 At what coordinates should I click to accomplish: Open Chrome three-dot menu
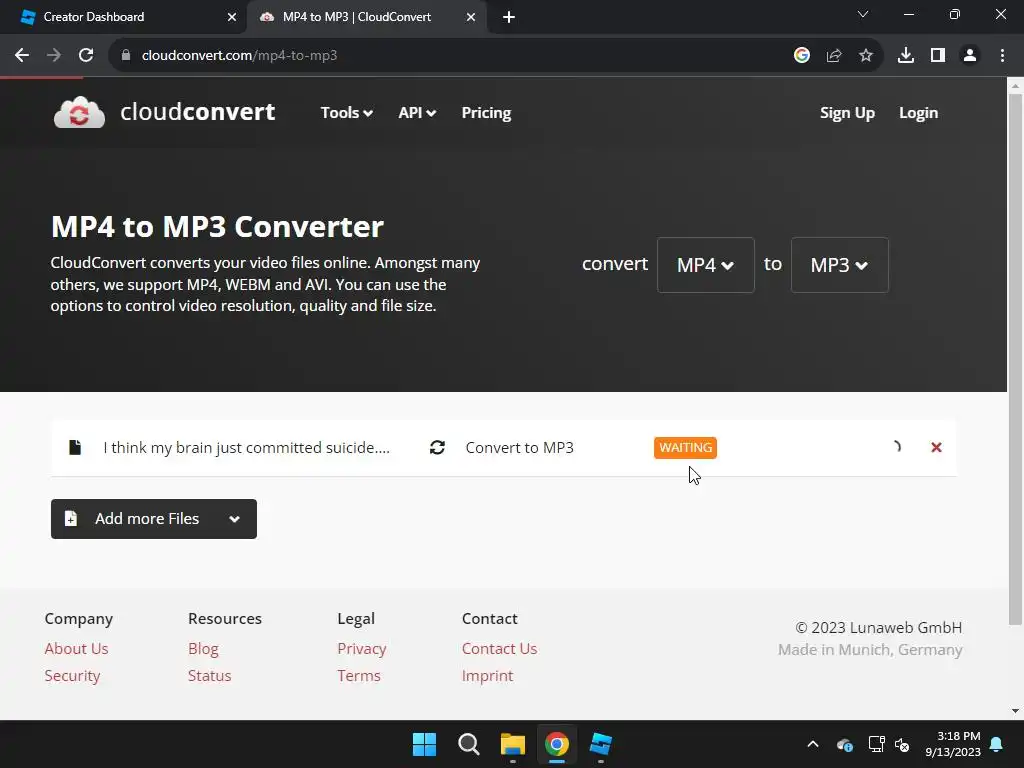pos(1002,56)
